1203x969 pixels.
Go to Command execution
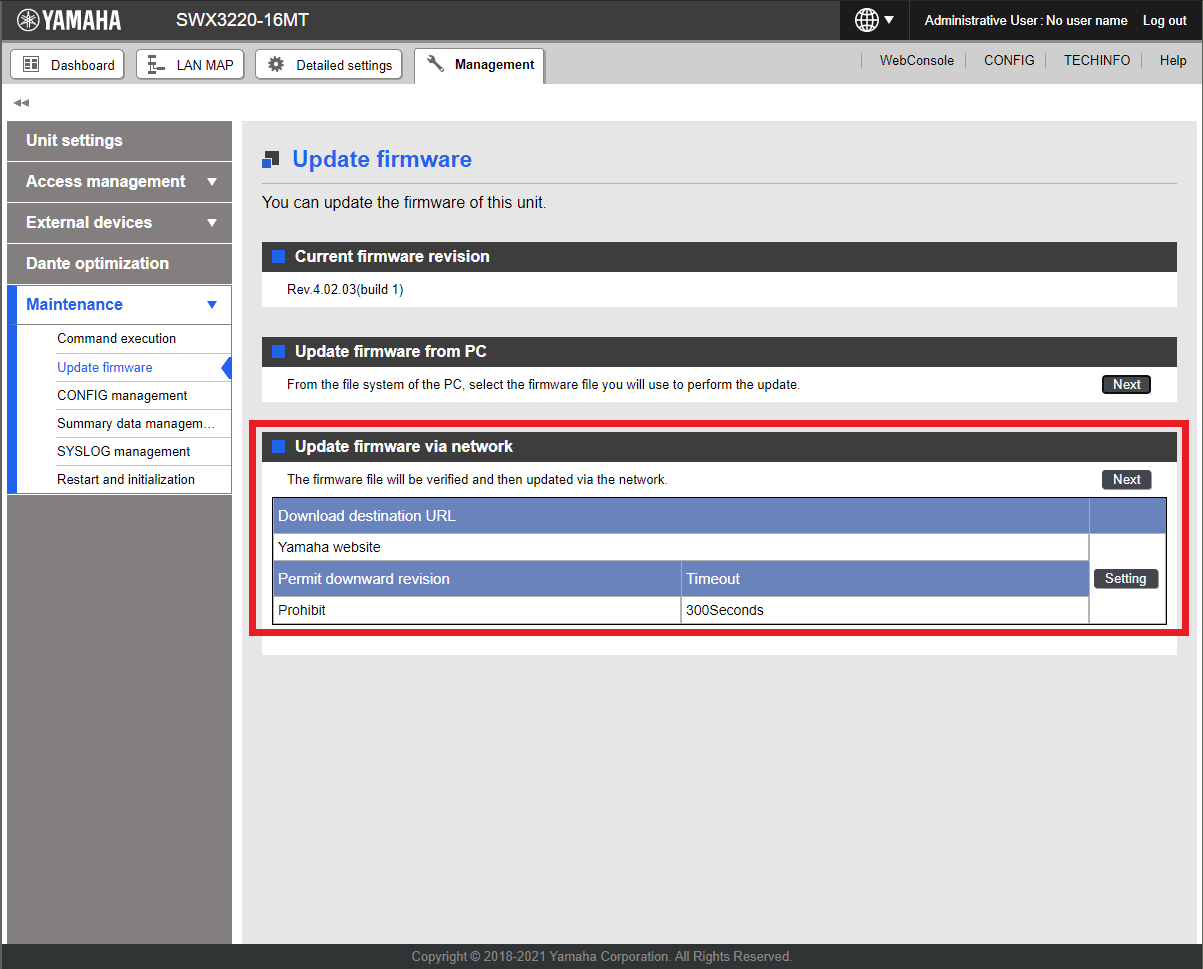[117, 339]
